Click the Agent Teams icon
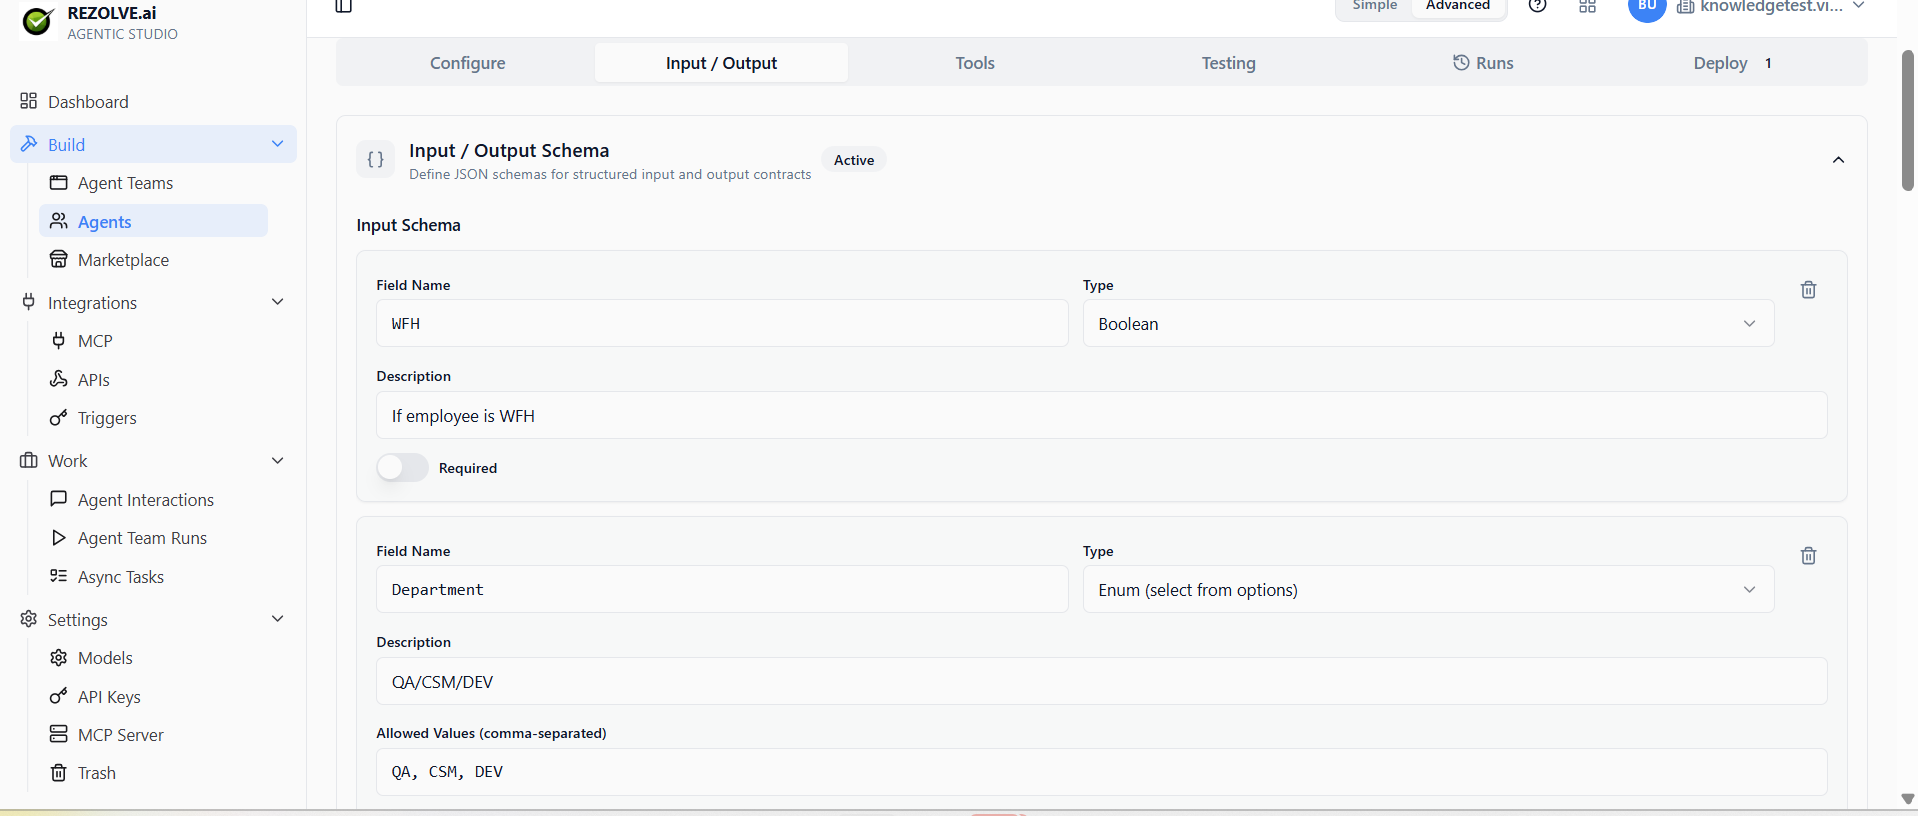 click(x=59, y=182)
